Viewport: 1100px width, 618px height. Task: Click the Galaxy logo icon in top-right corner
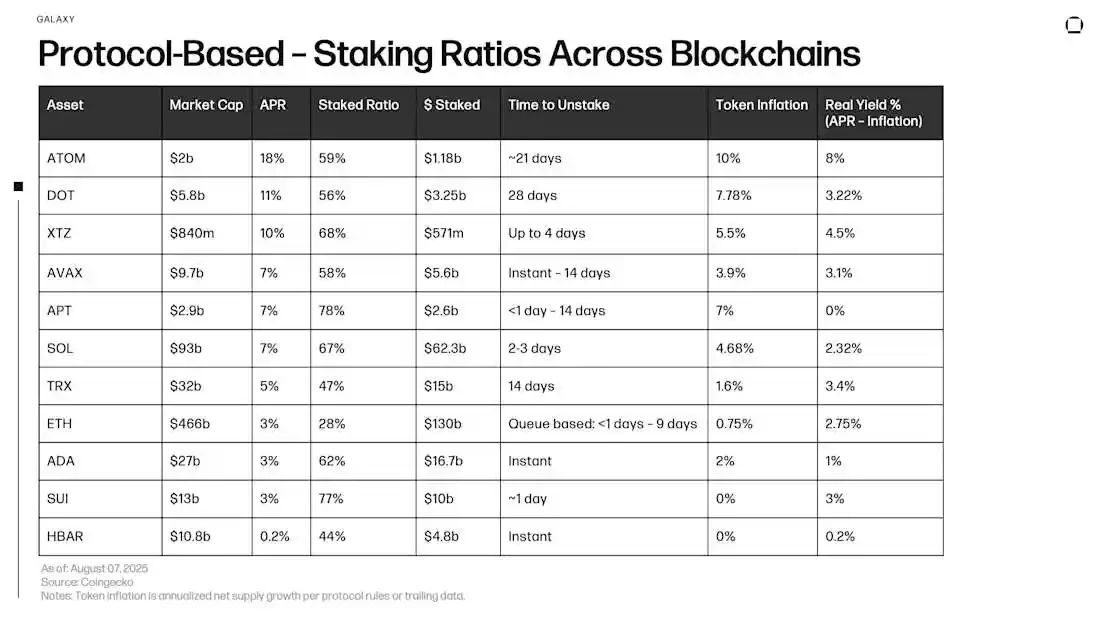(1074, 25)
